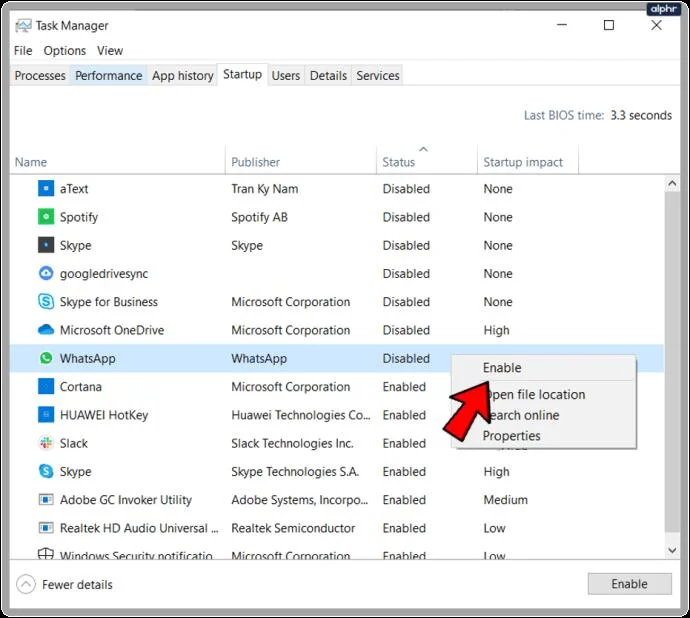This screenshot has height=618, width=690.
Task: Click the Task Manager title bar icon
Action: [x=23, y=26]
